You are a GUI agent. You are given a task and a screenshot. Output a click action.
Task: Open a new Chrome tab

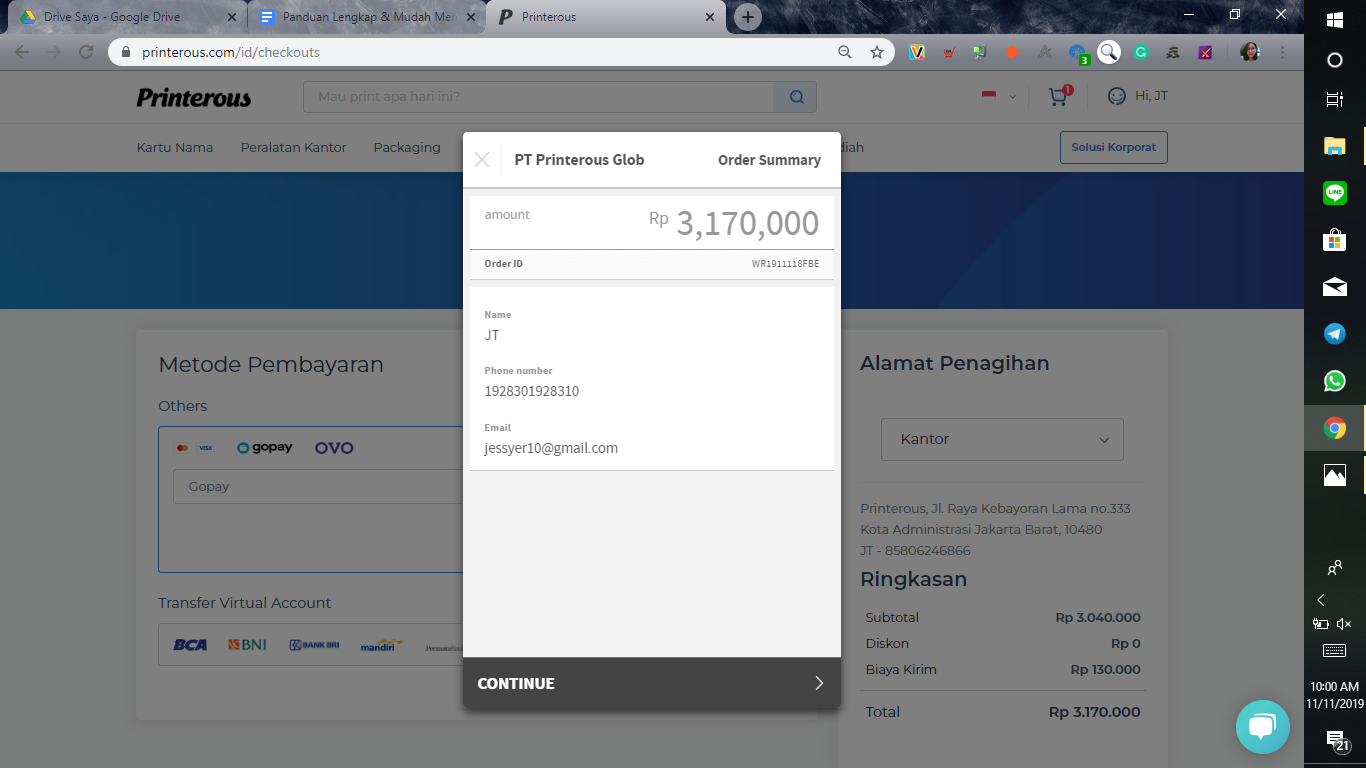(x=747, y=17)
